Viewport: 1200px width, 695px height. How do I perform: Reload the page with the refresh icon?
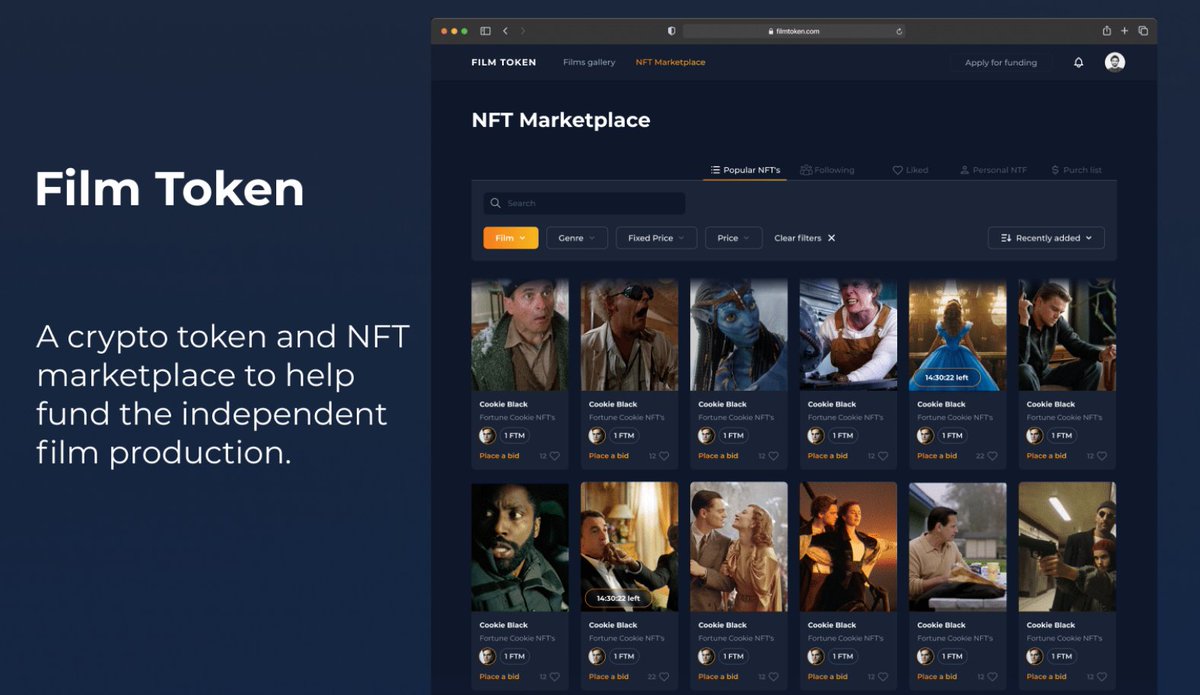[x=899, y=31]
